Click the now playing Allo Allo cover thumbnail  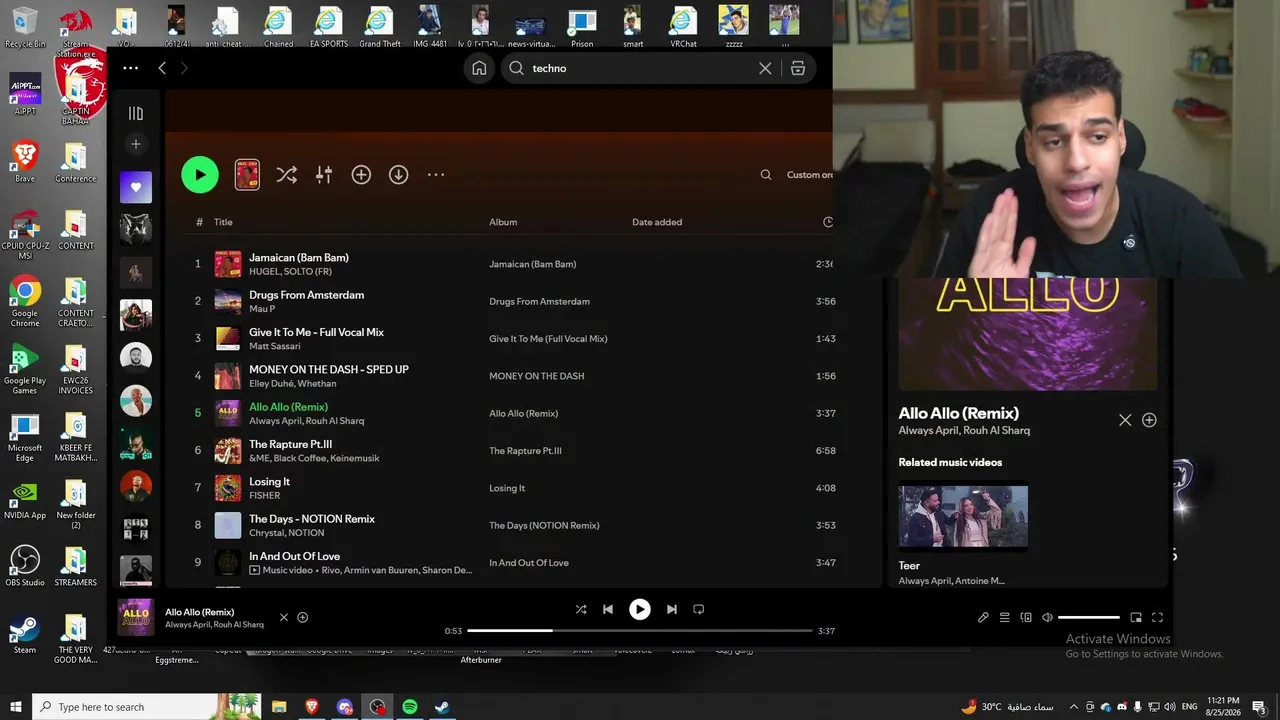pos(136,617)
